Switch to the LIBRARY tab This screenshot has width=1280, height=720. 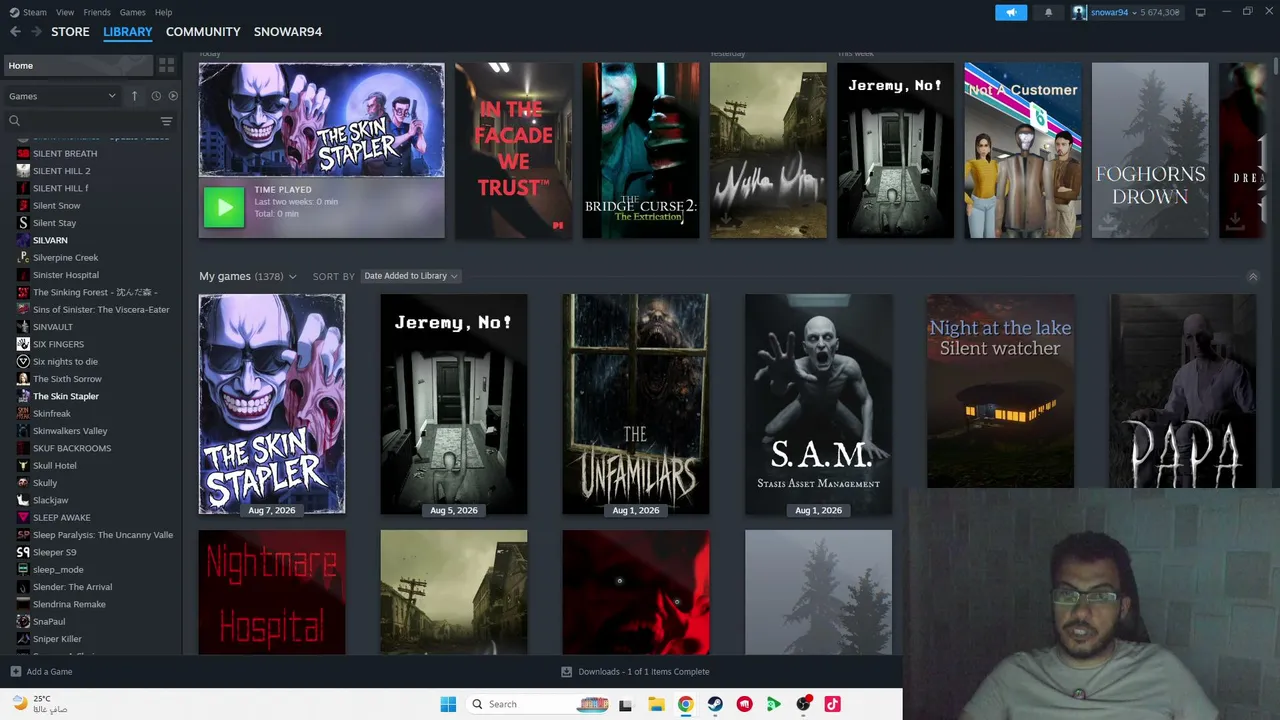(x=128, y=32)
